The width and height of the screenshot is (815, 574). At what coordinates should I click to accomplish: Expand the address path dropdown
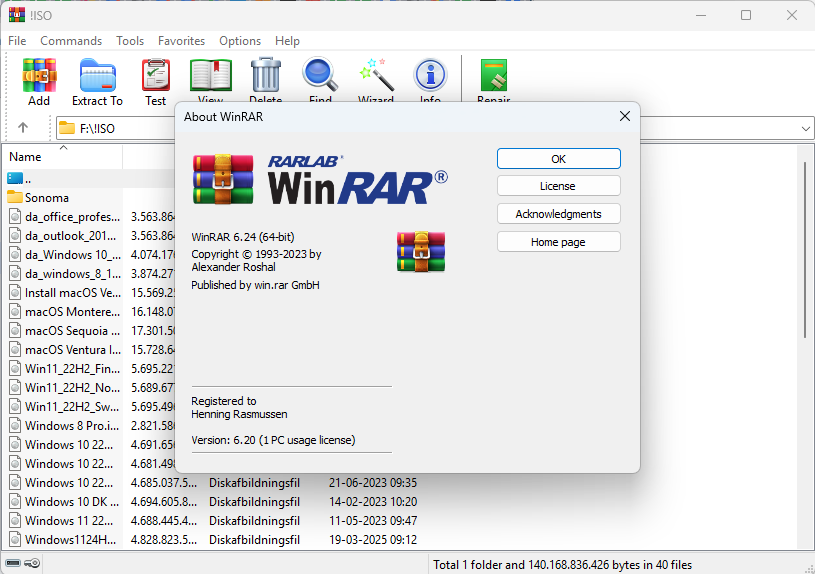[x=805, y=128]
